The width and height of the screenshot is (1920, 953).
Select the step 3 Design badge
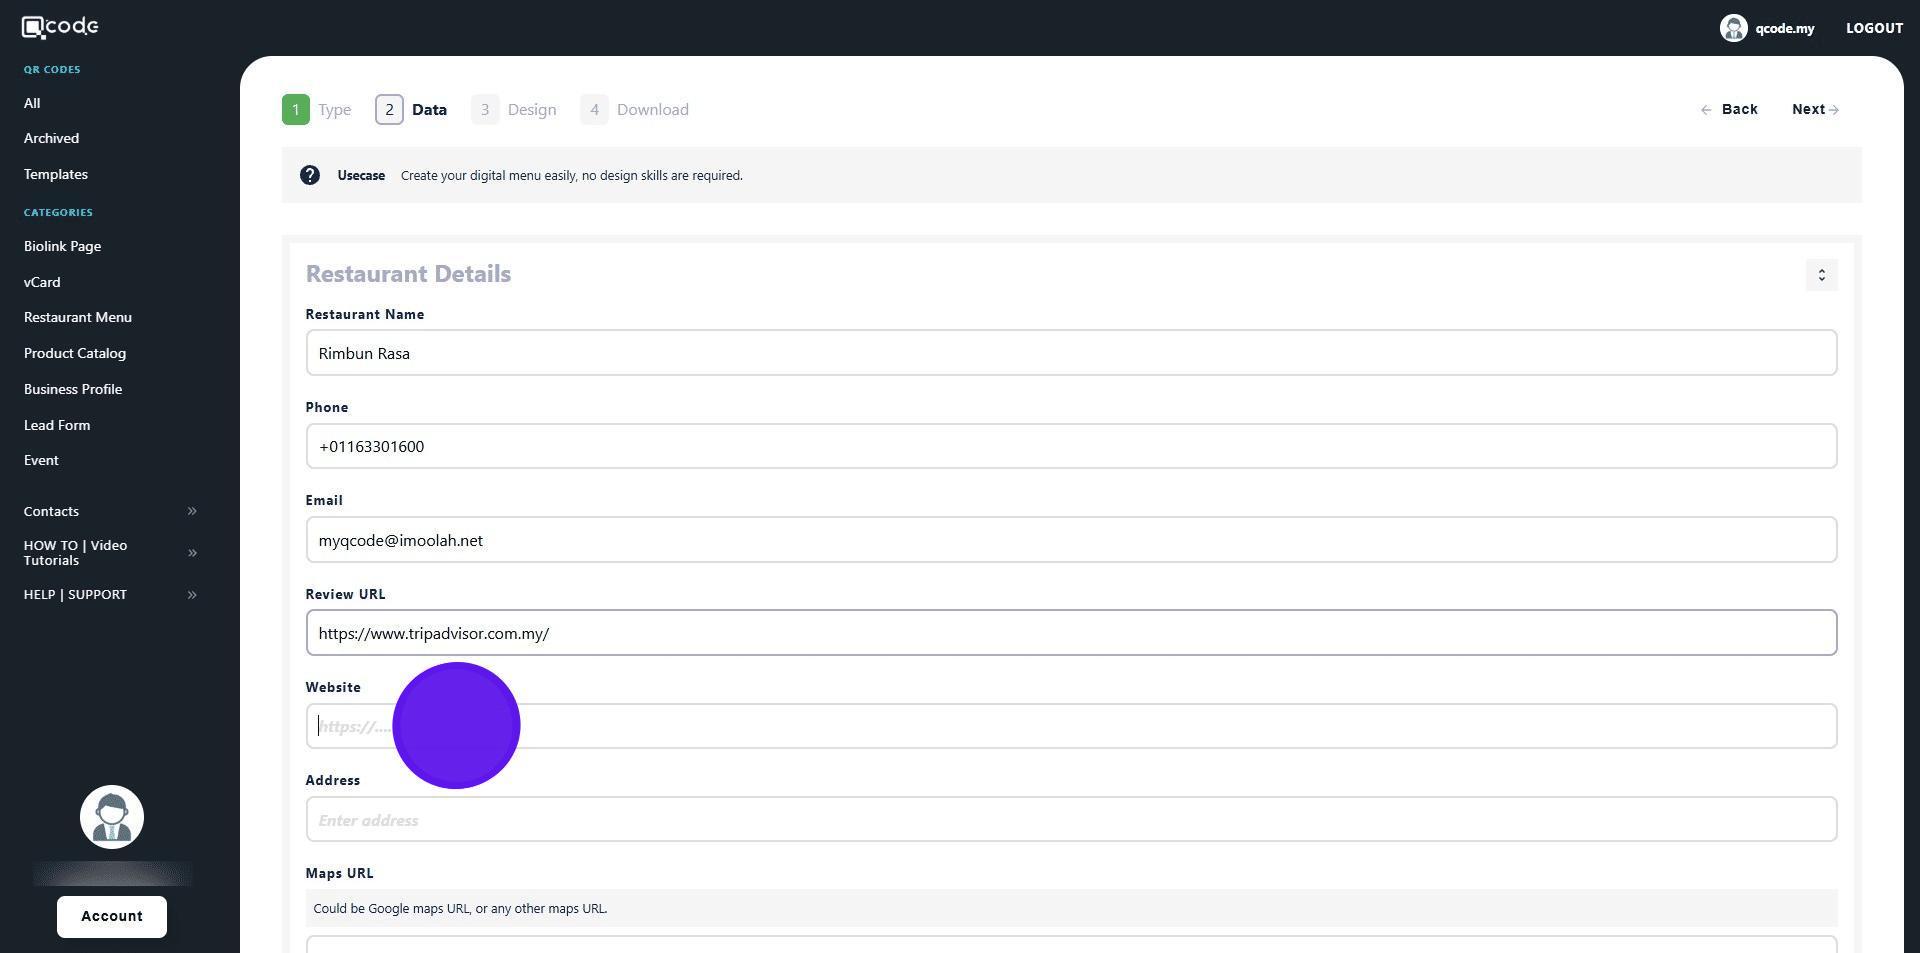click(485, 110)
